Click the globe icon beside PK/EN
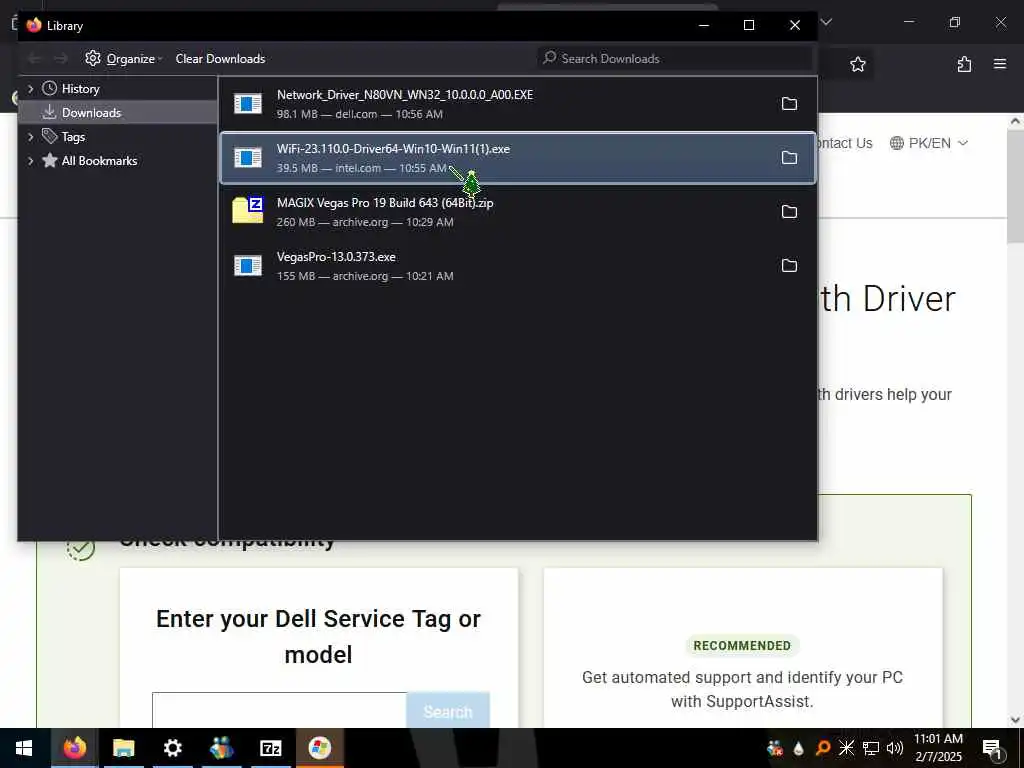 tap(897, 143)
